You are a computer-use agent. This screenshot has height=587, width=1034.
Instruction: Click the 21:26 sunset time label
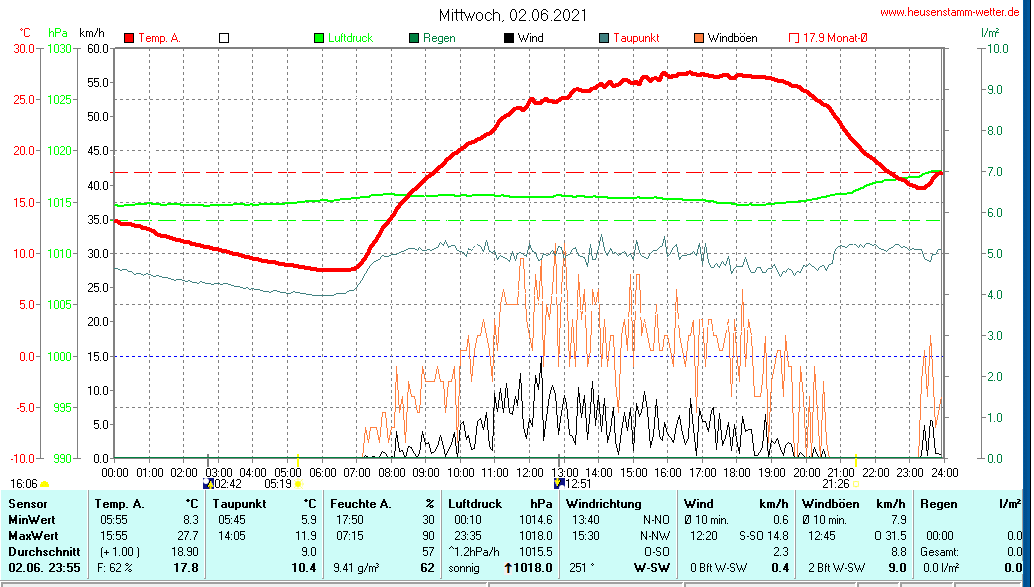coord(836,484)
